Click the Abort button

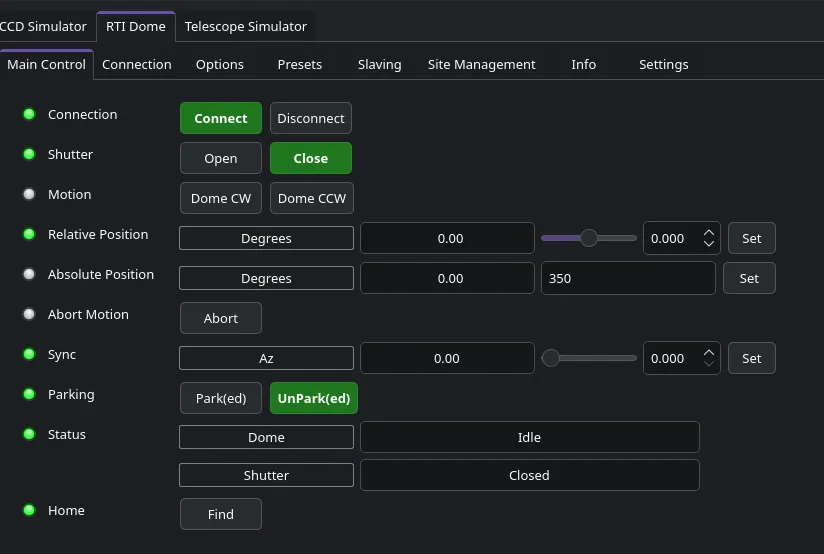click(221, 318)
